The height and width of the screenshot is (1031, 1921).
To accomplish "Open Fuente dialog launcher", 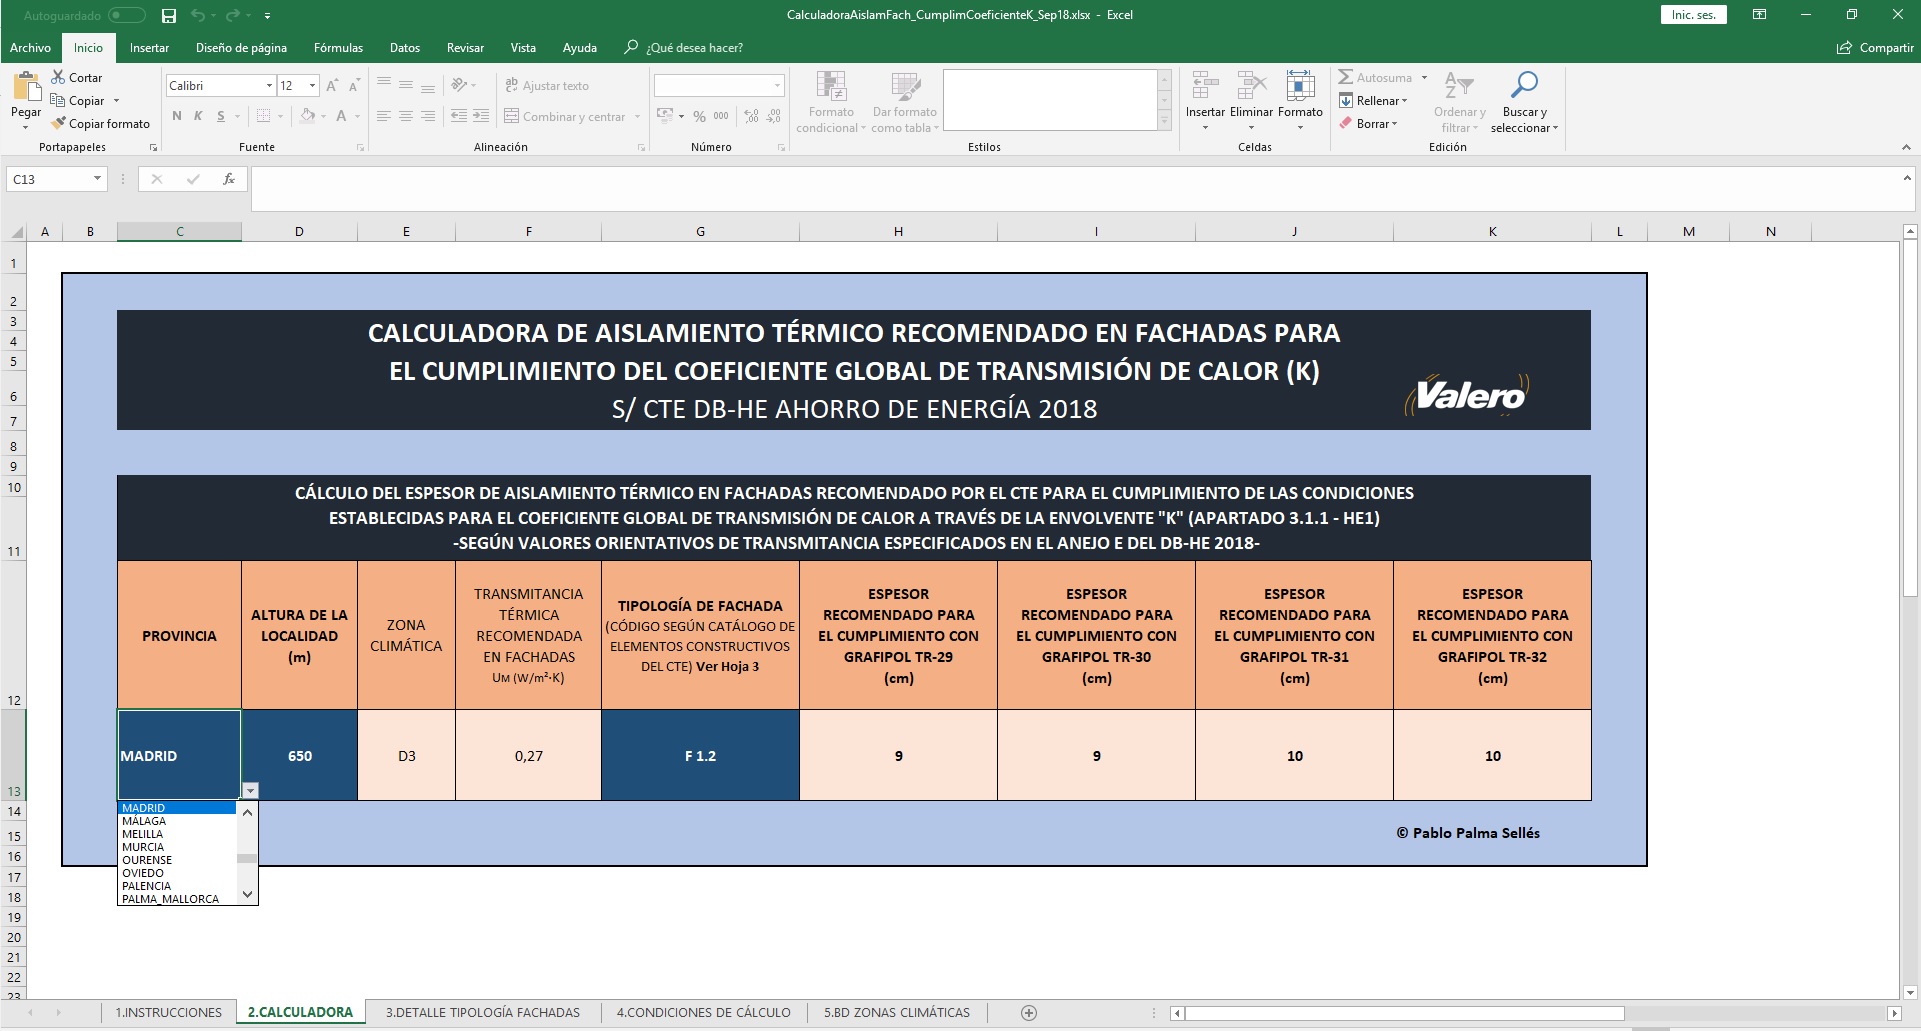I will point(360,147).
